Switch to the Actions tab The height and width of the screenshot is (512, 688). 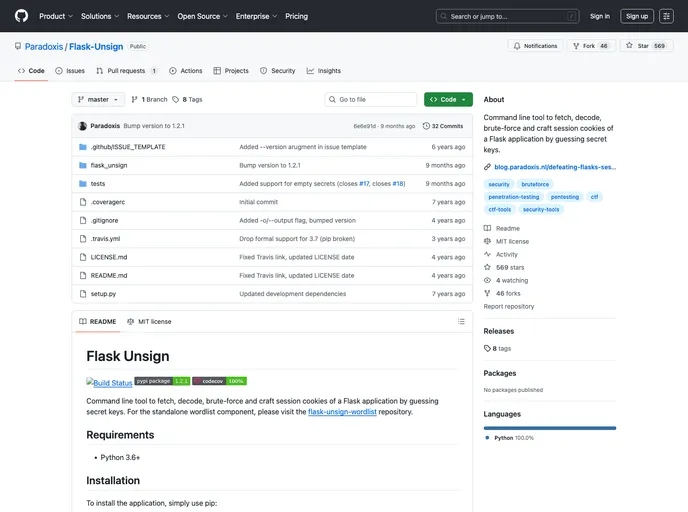pyautogui.click(x=186, y=71)
